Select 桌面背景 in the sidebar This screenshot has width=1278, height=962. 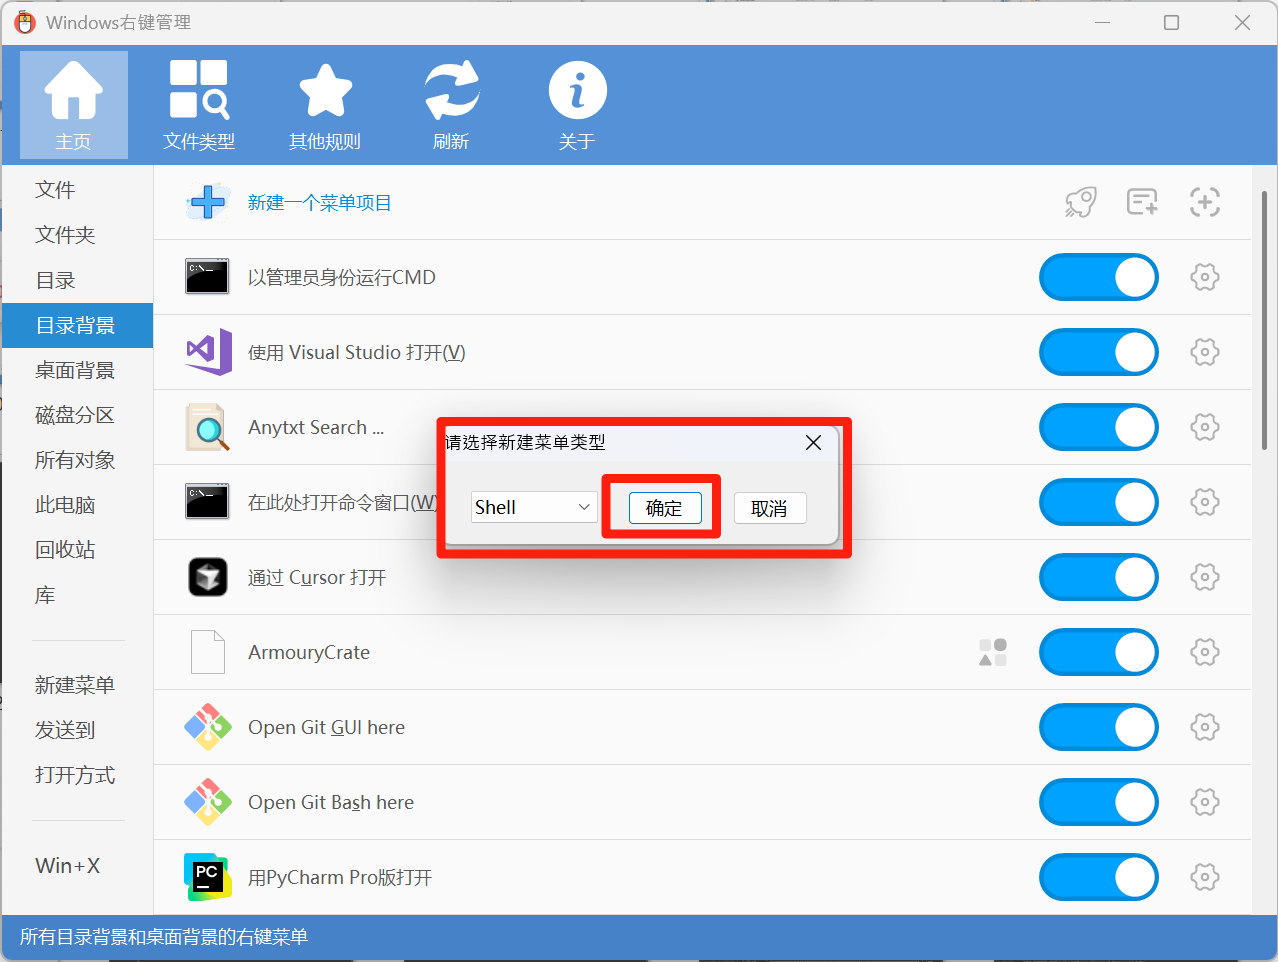pyautogui.click(x=75, y=370)
